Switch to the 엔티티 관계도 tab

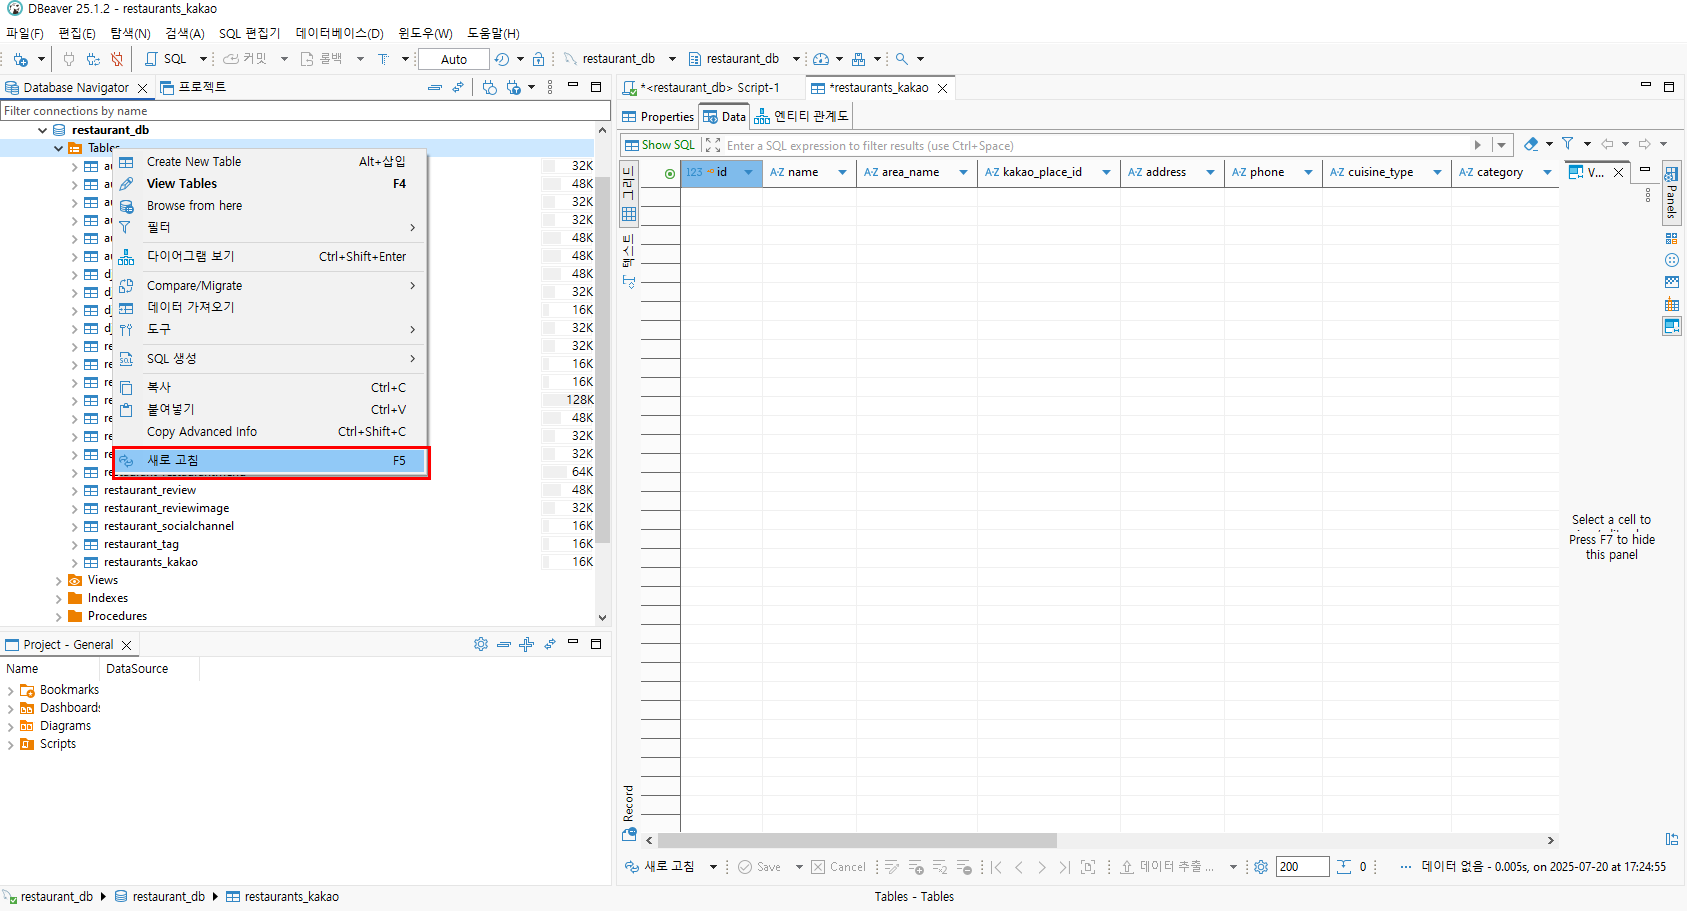(801, 117)
